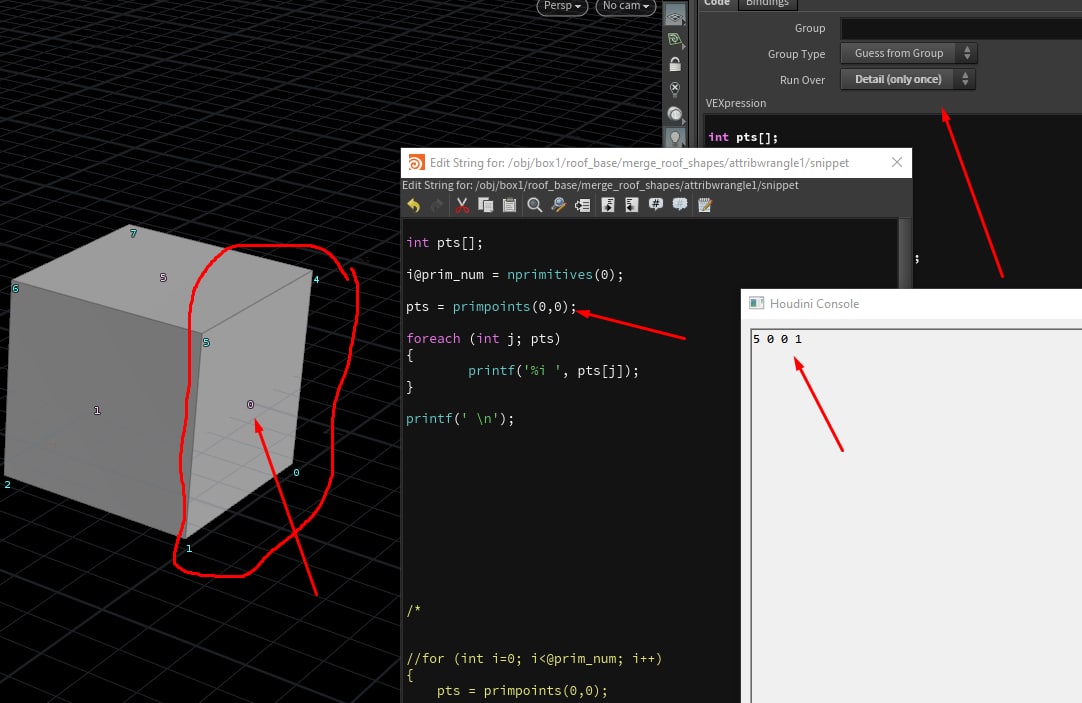This screenshot has width=1082, height=703.
Task: Click the Go to Line icon
Action: (582, 205)
